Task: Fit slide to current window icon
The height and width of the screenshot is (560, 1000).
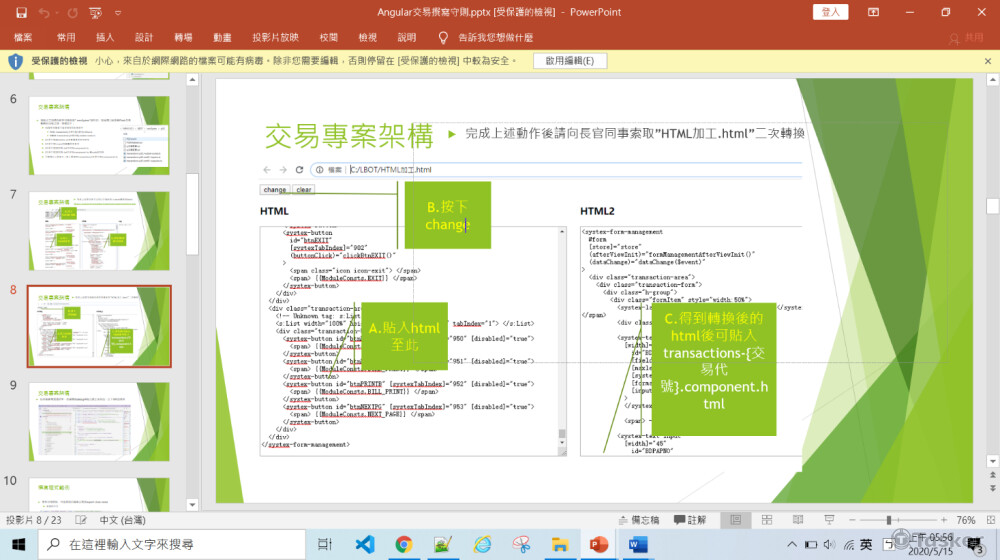Action: tap(990, 520)
